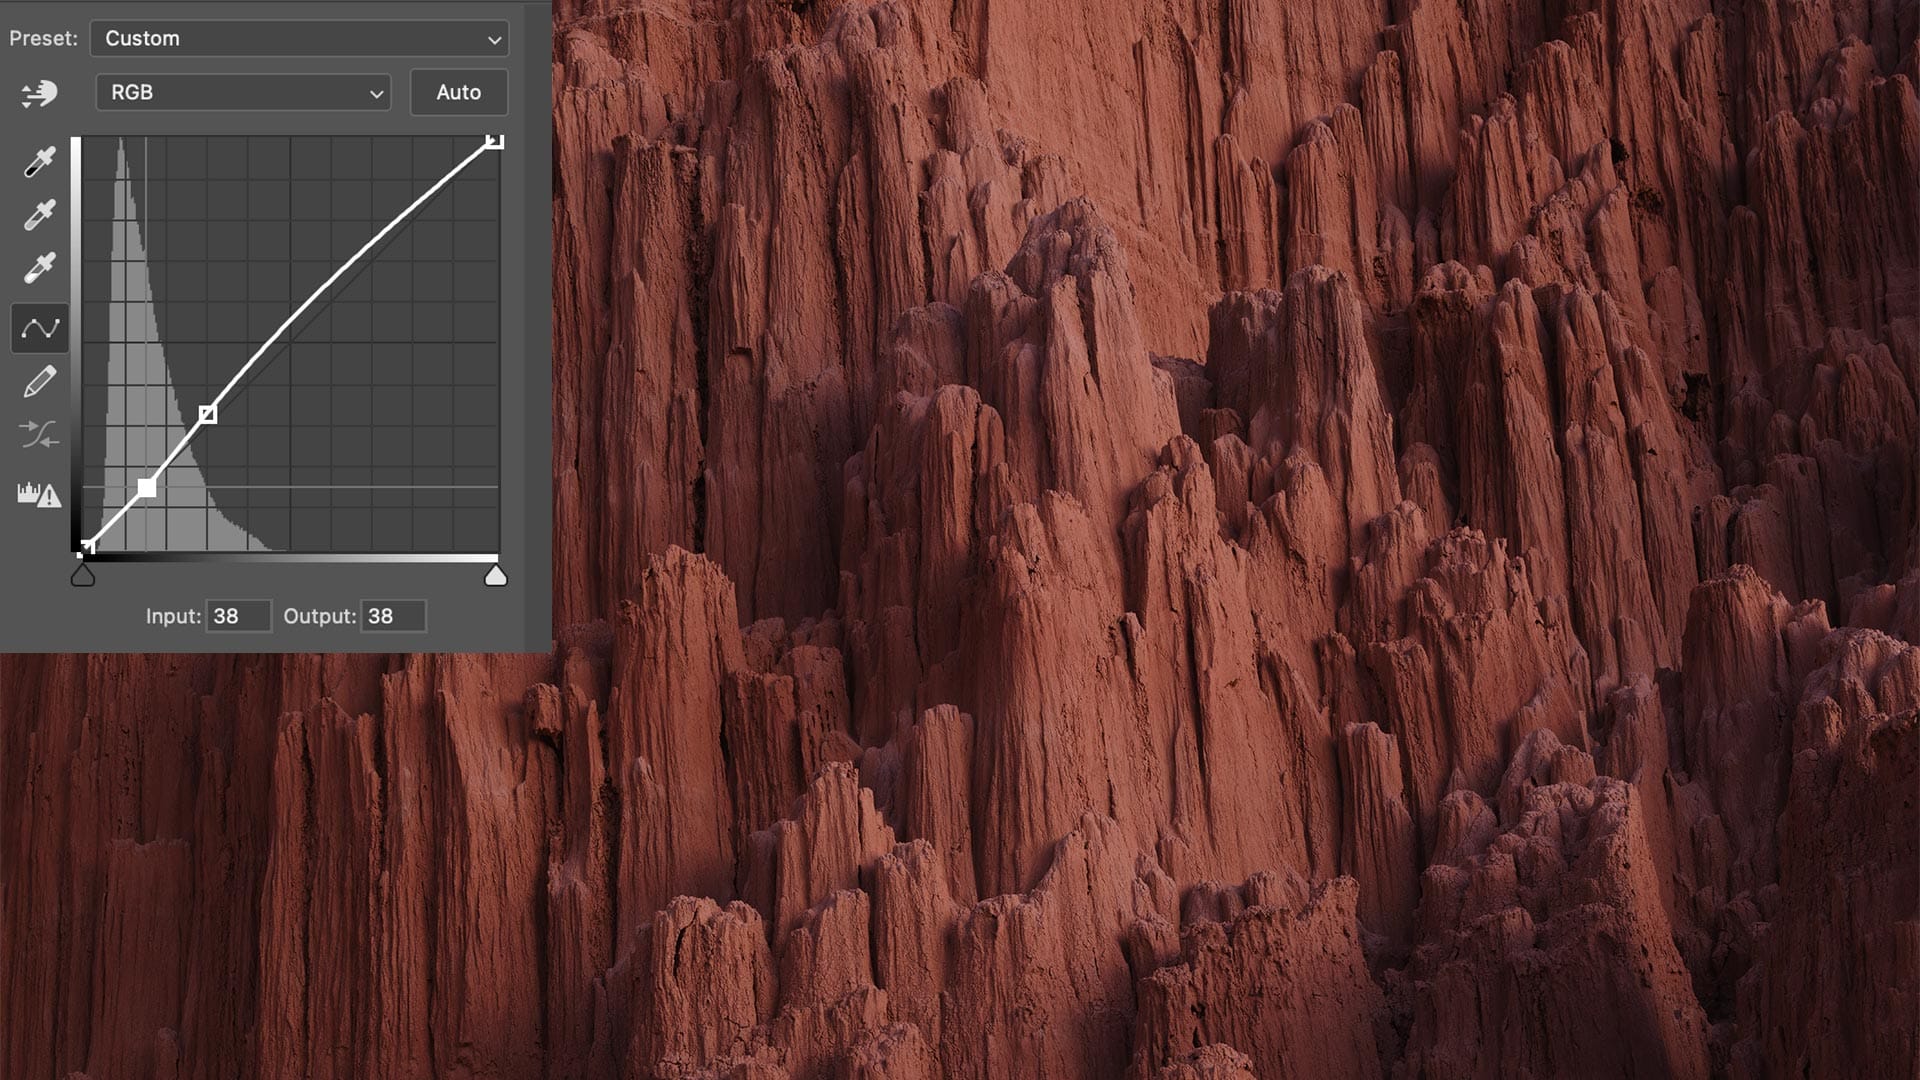Select the top-right curve endpoint
This screenshot has width=1920, height=1080.
(494, 141)
